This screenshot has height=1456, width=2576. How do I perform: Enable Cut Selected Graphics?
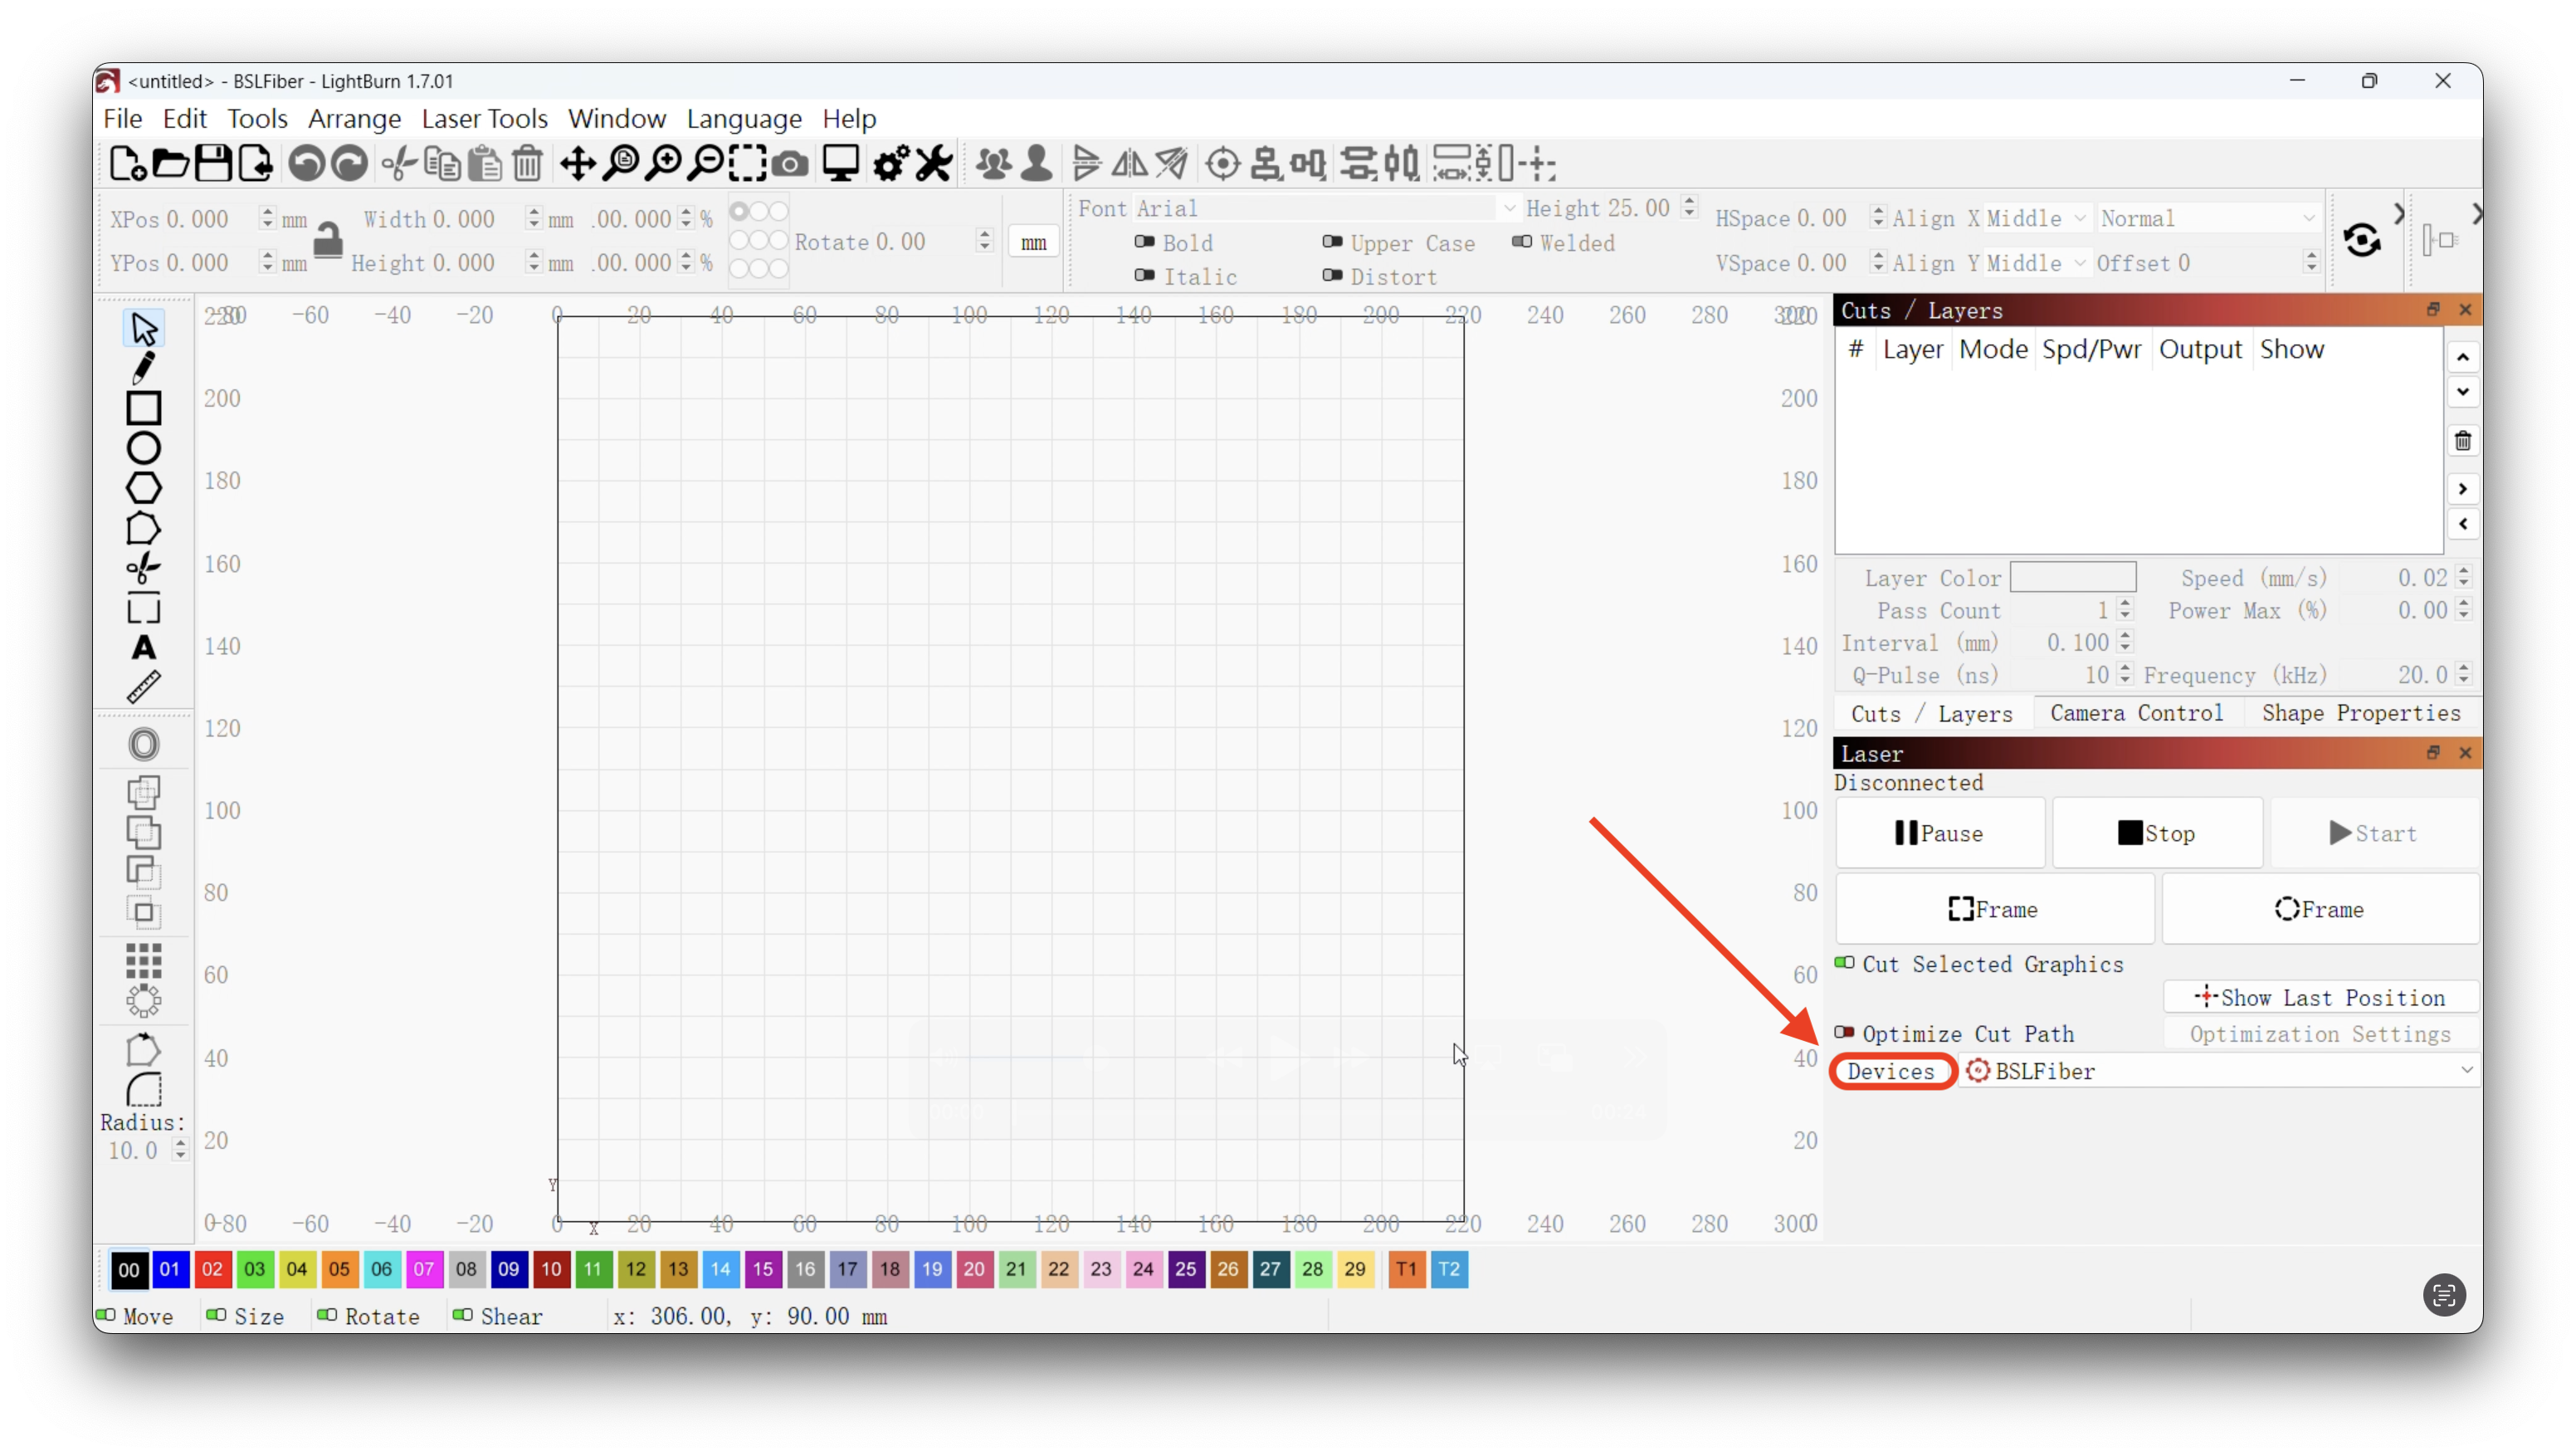[x=1843, y=964]
